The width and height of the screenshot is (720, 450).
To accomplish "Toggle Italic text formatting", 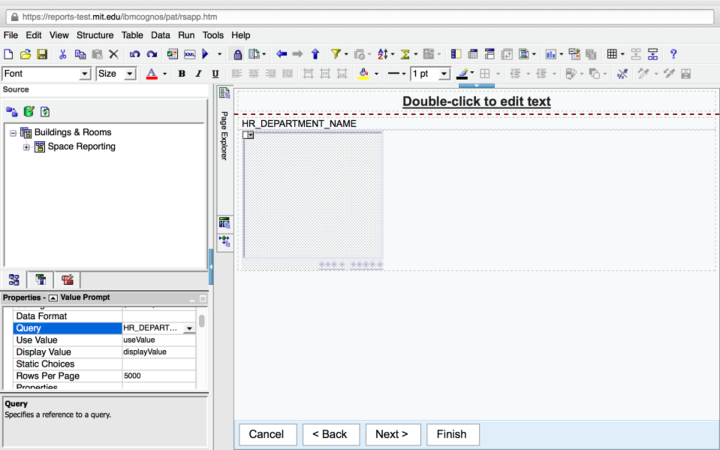I will point(199,74).
